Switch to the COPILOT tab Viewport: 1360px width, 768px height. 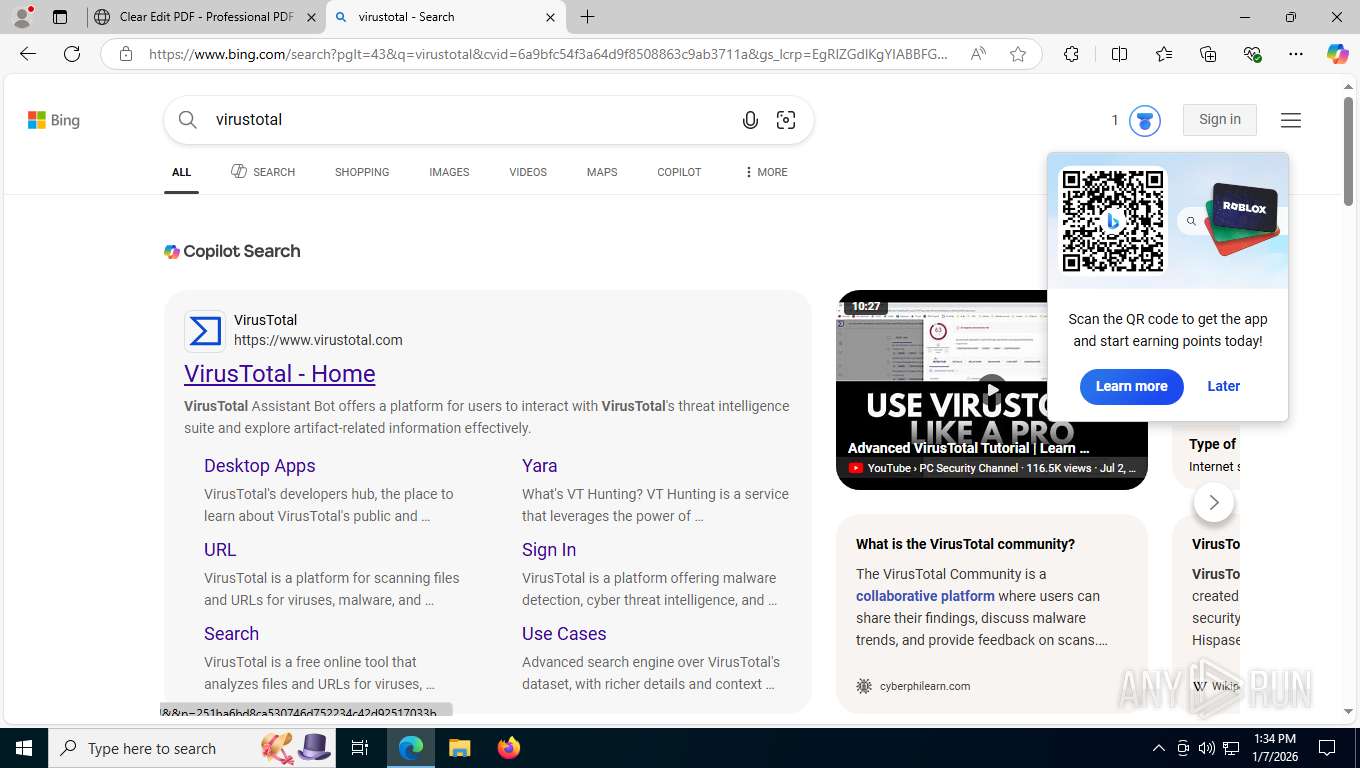679,172
